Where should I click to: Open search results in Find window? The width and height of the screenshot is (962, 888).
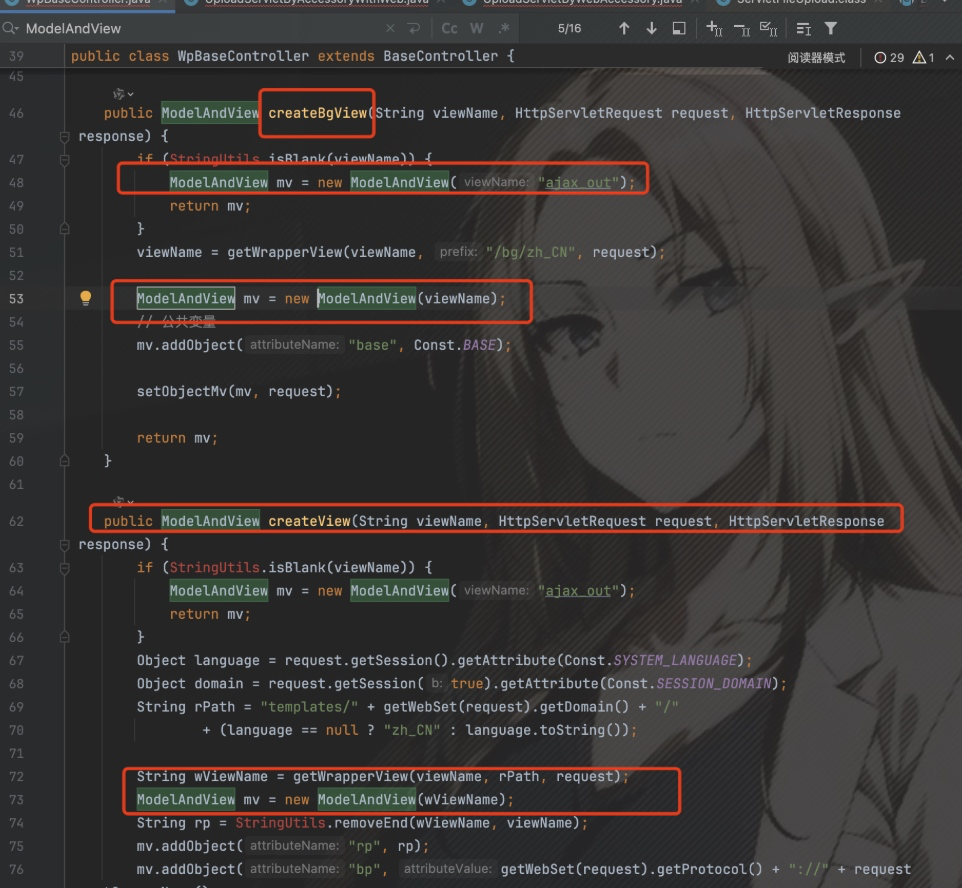click(x=679, y=28)
